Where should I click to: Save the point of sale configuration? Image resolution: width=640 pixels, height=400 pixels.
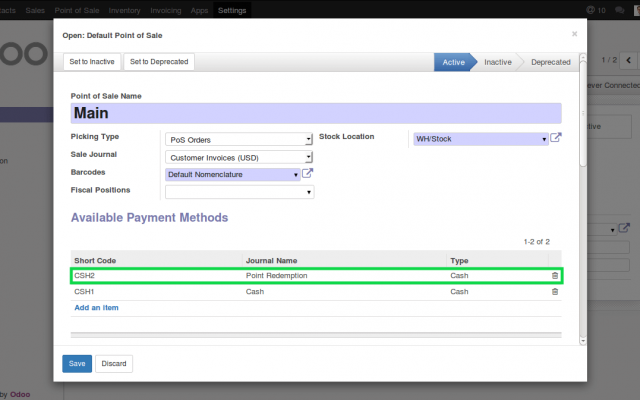[77, 364]
